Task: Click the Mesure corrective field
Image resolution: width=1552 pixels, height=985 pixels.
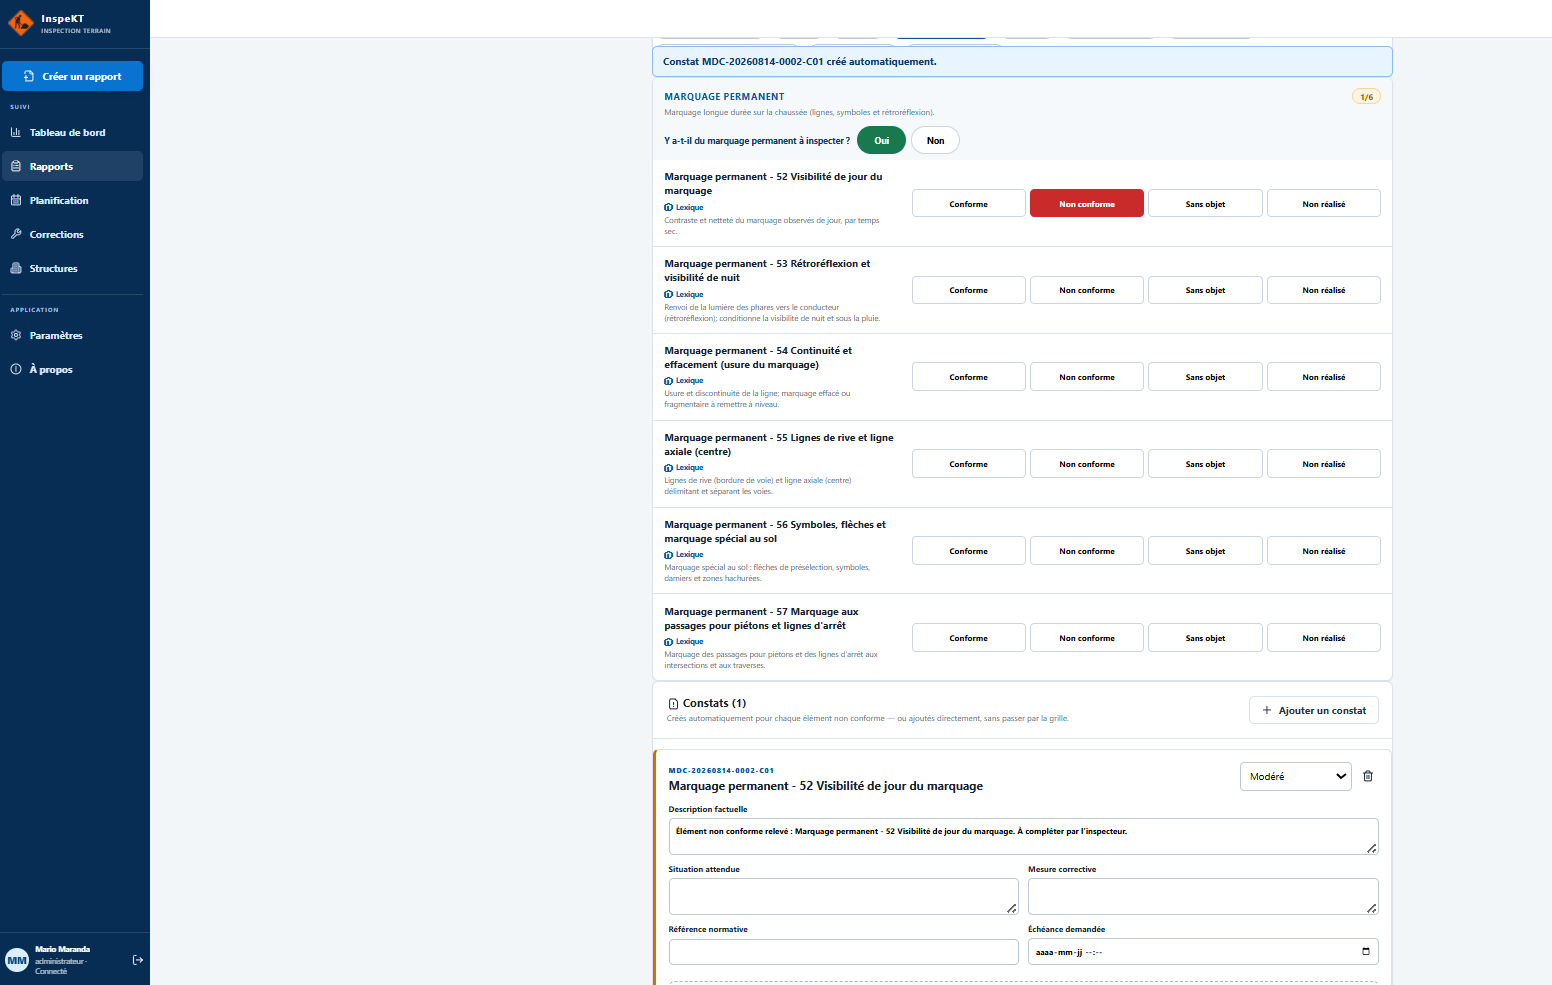Action: [1203, 896]
